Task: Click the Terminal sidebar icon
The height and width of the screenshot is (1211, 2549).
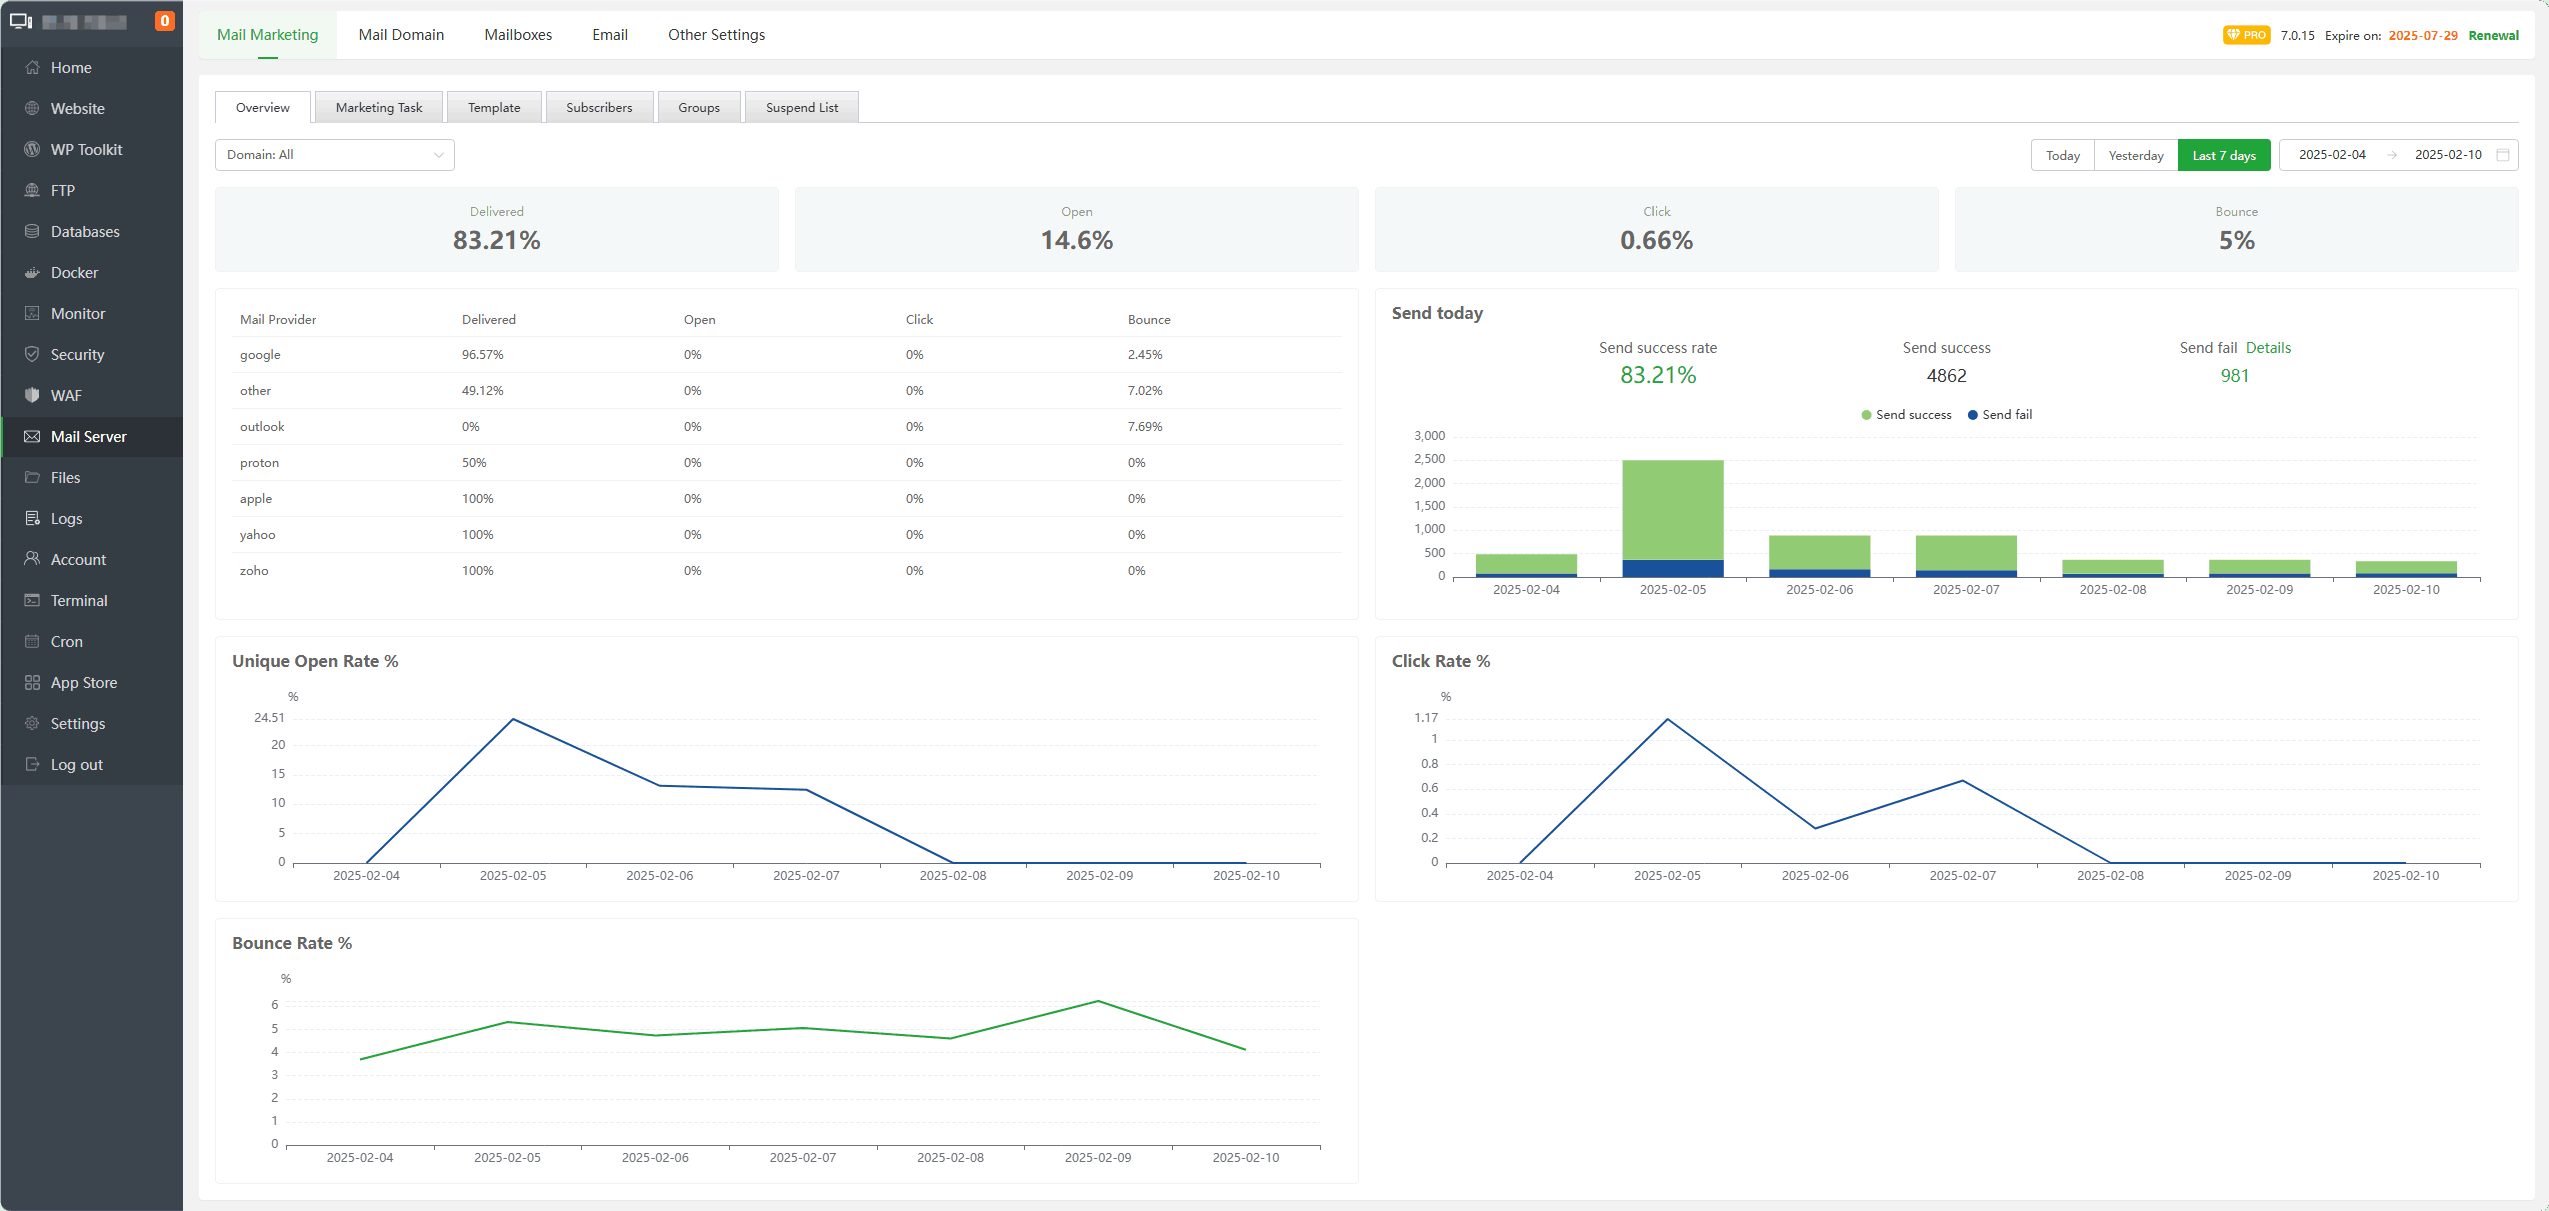Action: tap(32, 600)
